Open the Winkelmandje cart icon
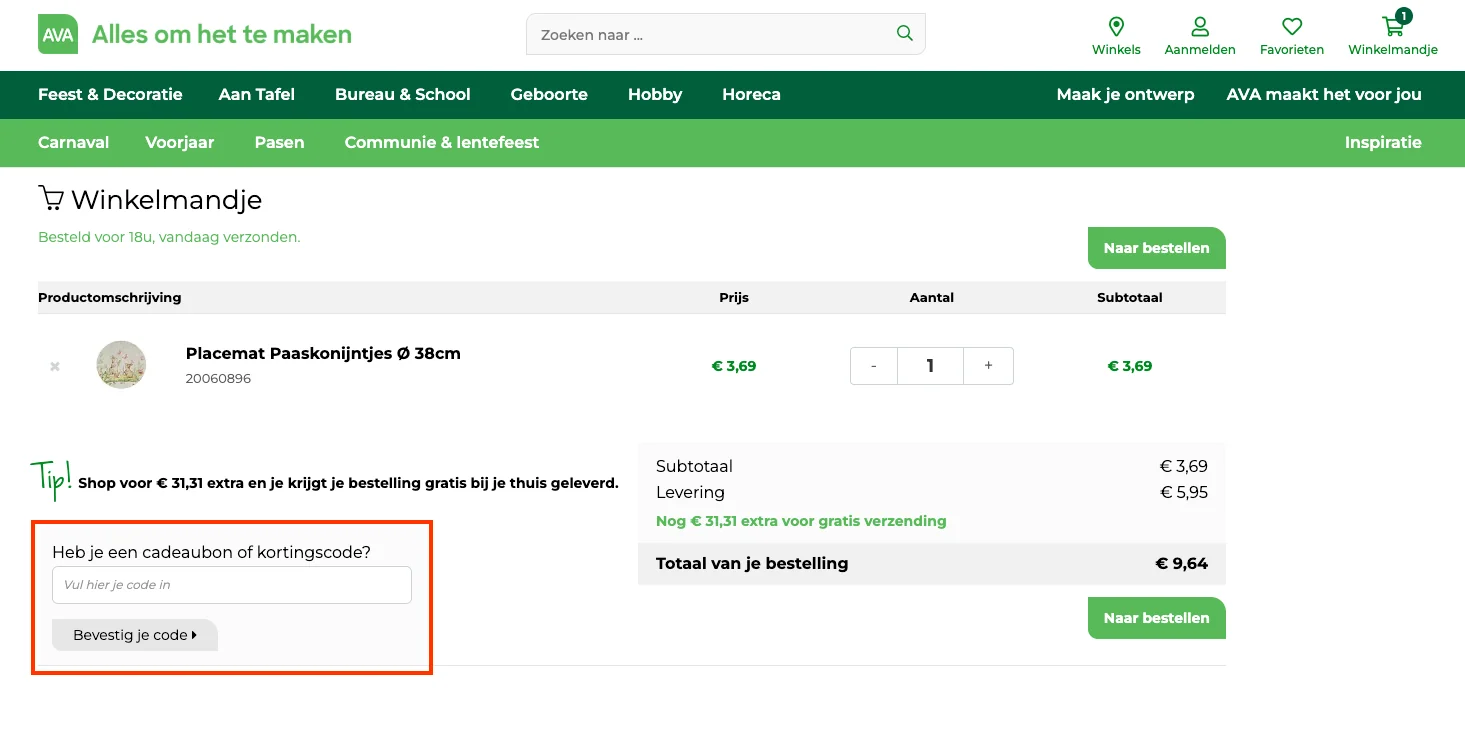 pos(1392,27)
